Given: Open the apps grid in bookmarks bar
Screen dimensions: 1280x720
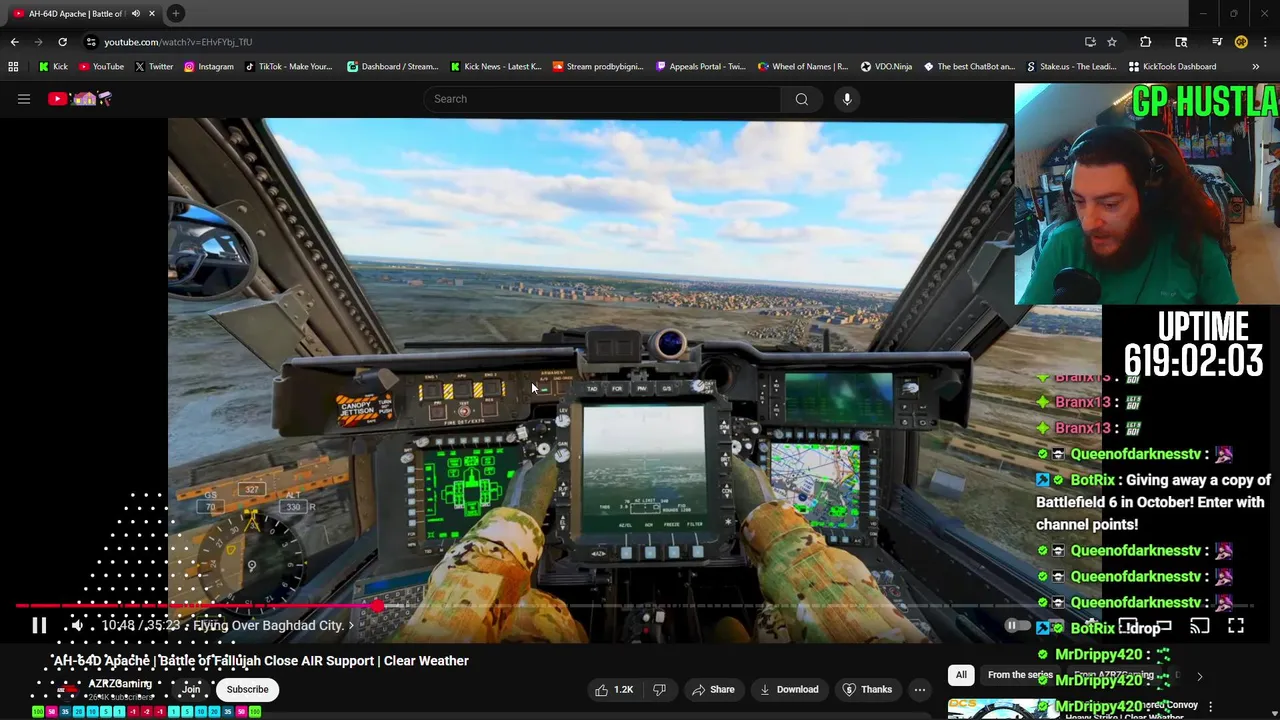Looking at the screenshot, I should click(13, 67).
